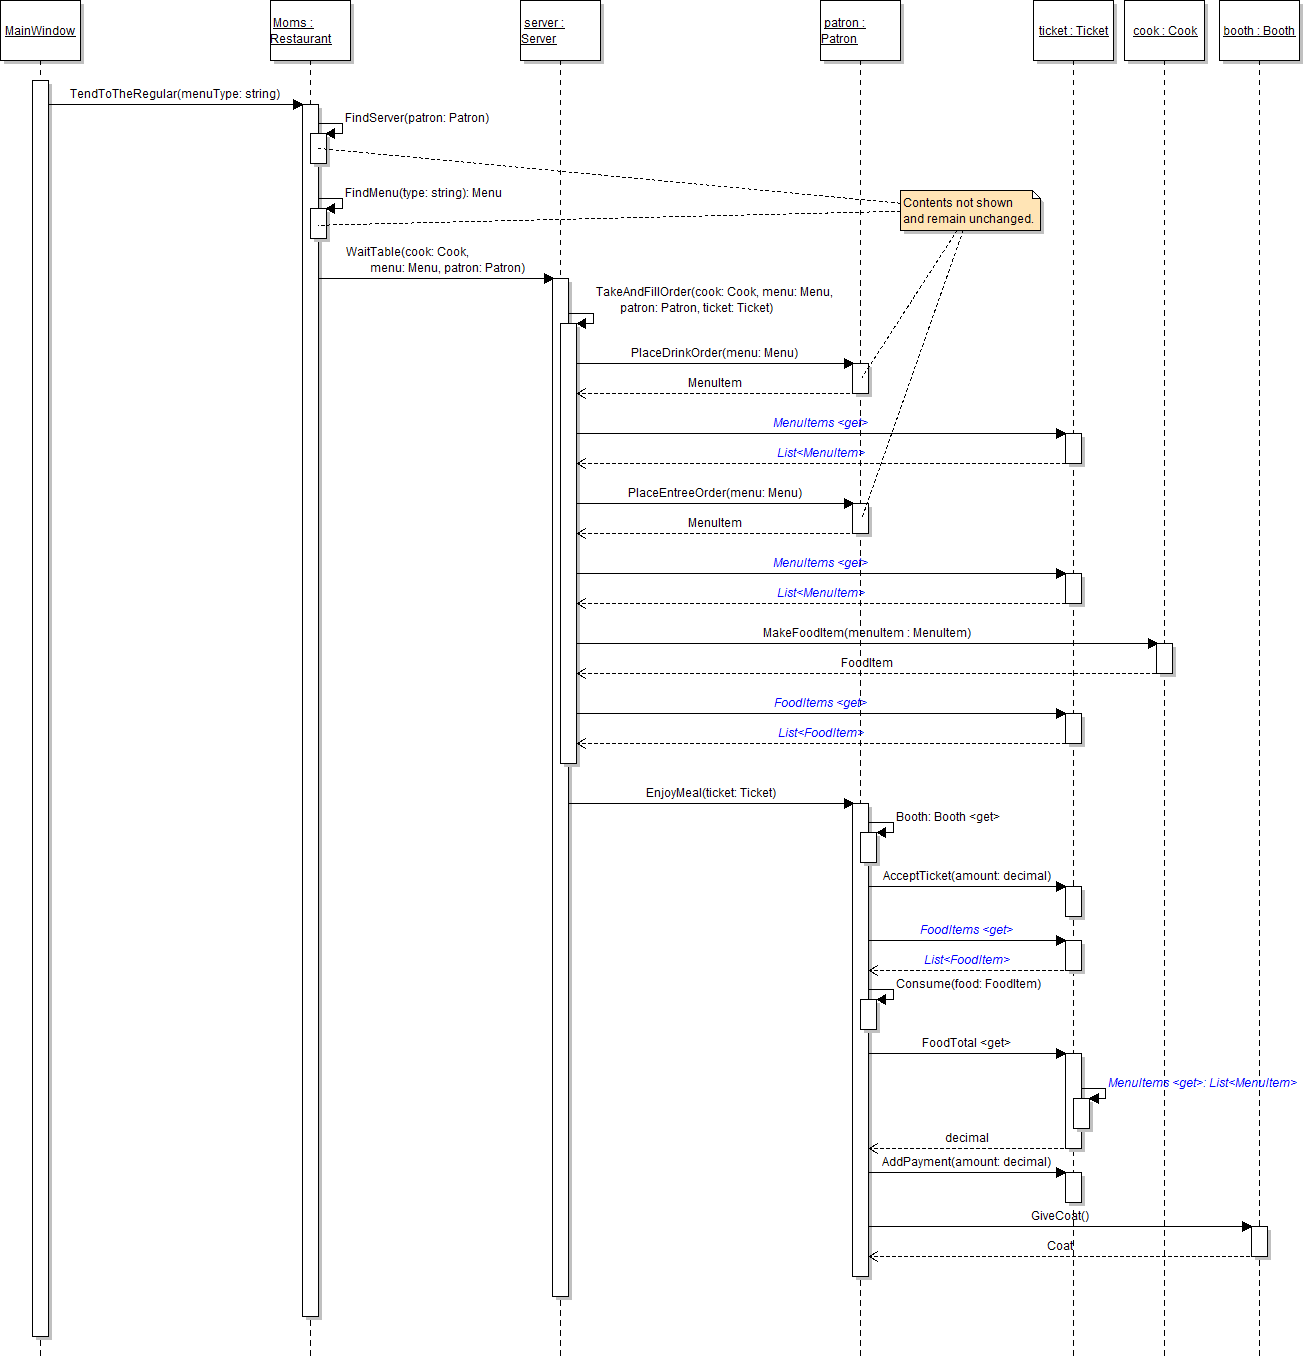Select the server : Server lifeline header

pos(560,31)
